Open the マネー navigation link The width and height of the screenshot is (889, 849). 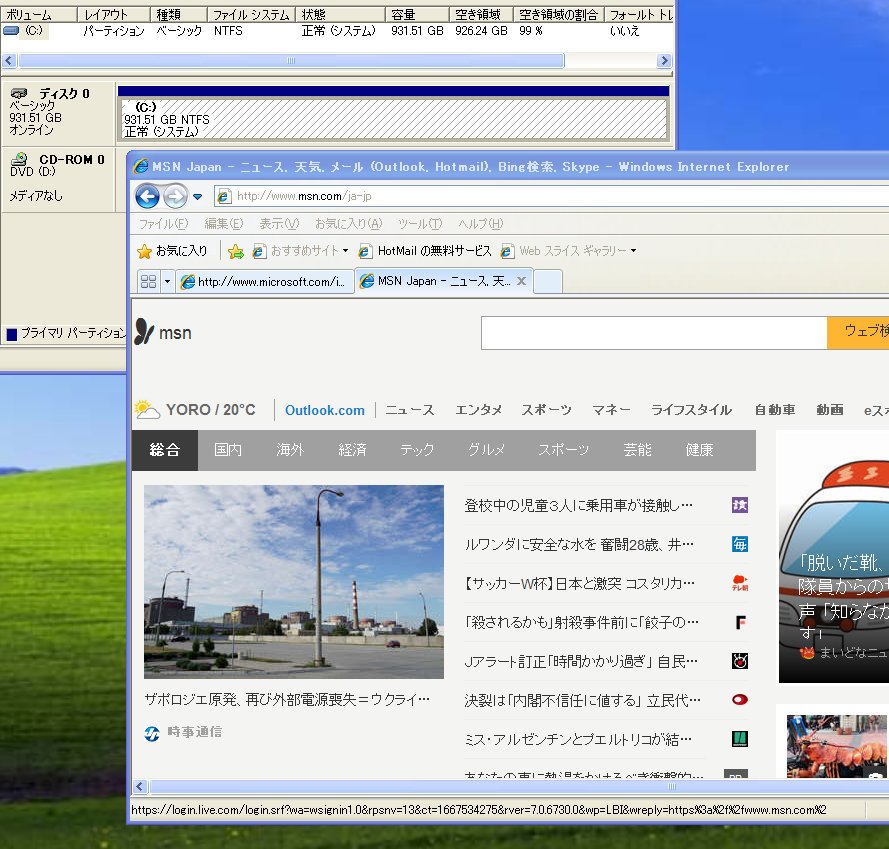[611, 410]
